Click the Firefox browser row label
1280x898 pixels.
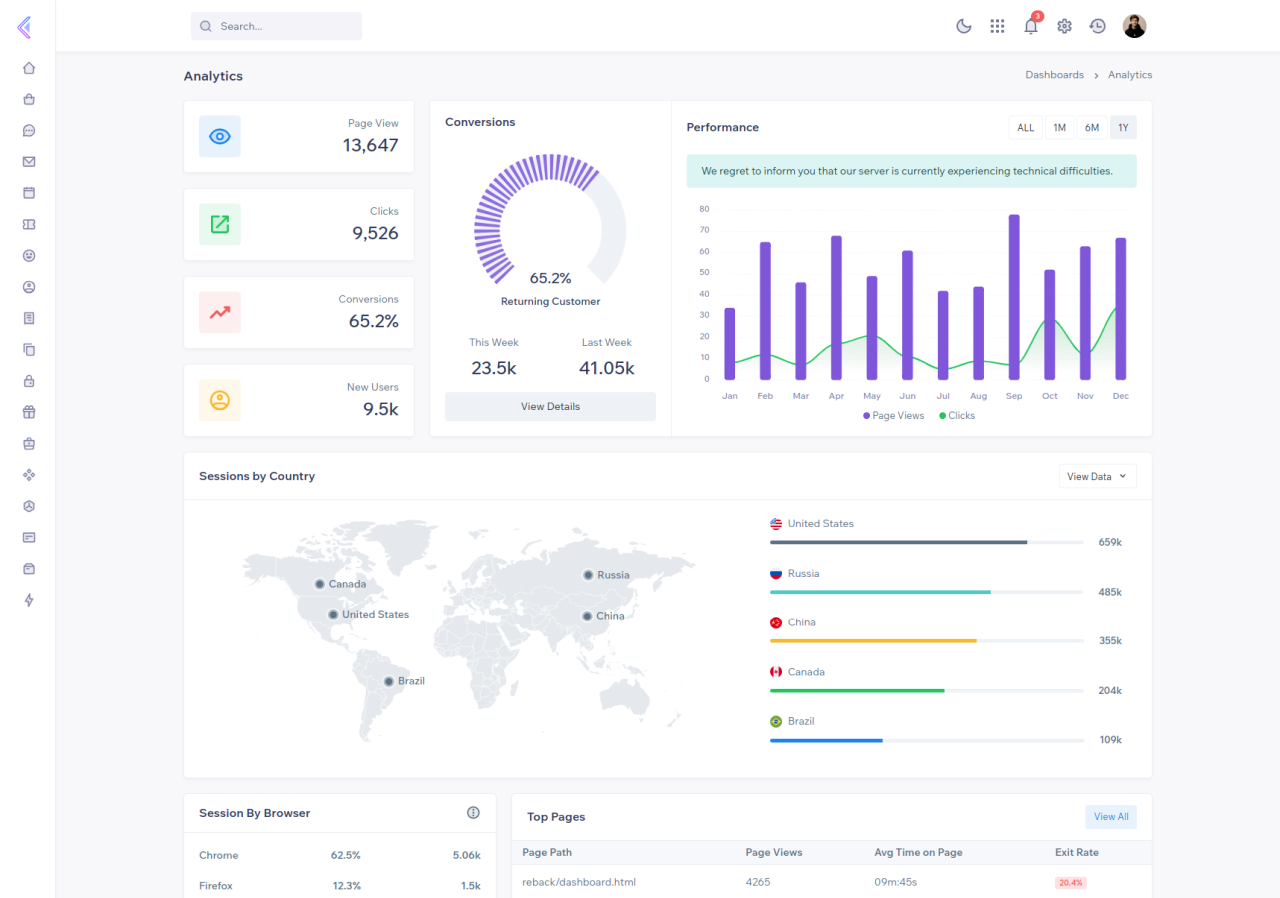(x=216, y=886)
